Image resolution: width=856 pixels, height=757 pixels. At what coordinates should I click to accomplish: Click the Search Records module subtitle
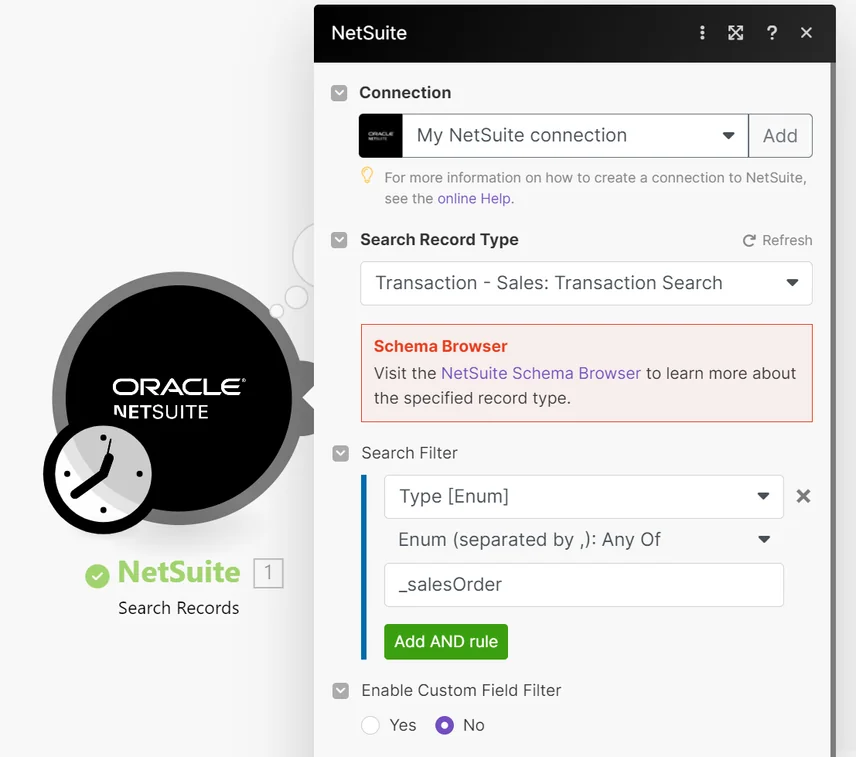tap(179, 608)
